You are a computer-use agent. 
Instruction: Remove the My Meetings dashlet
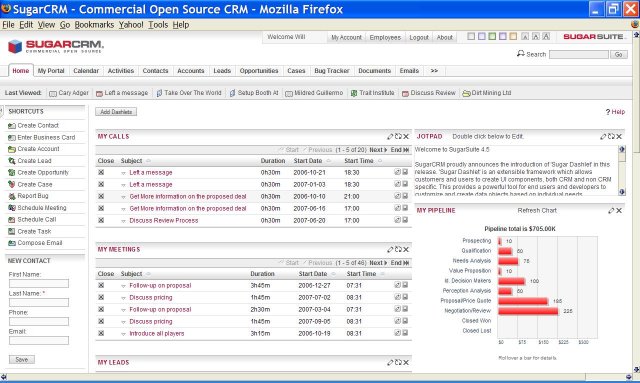[x=406, y=249]
